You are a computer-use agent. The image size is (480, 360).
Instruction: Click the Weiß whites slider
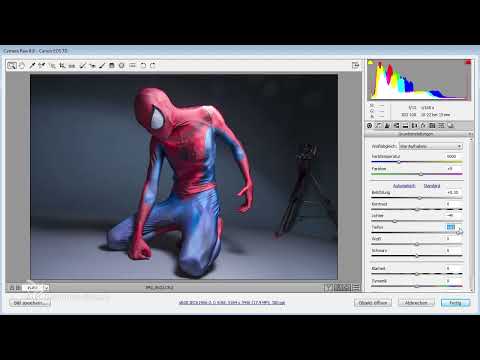coord(417,244)
